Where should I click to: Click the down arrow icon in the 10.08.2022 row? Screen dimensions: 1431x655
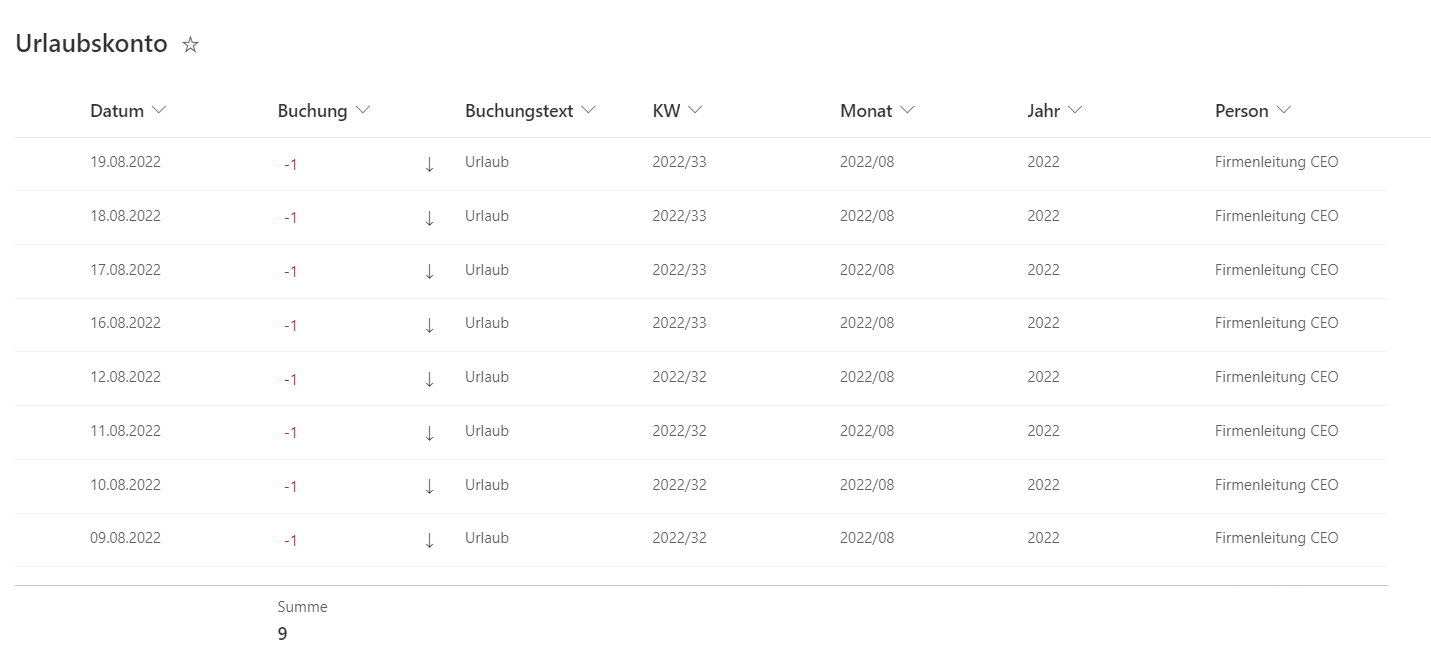point(429,486)
